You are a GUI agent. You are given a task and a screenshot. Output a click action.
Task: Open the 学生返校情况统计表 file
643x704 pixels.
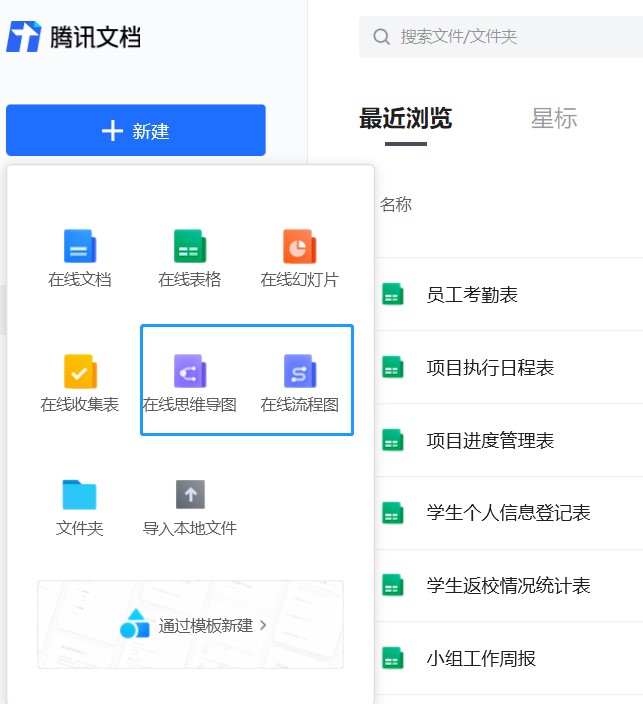point(509,585)
